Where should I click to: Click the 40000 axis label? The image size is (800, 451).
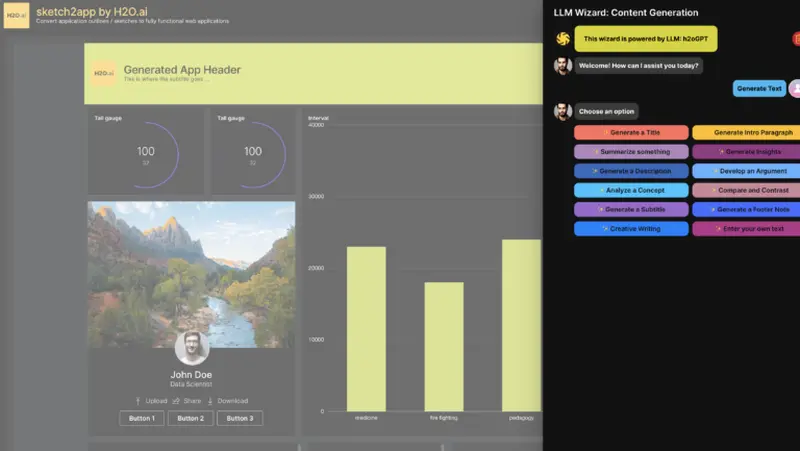pyautogui.click(x=316, y=125)
